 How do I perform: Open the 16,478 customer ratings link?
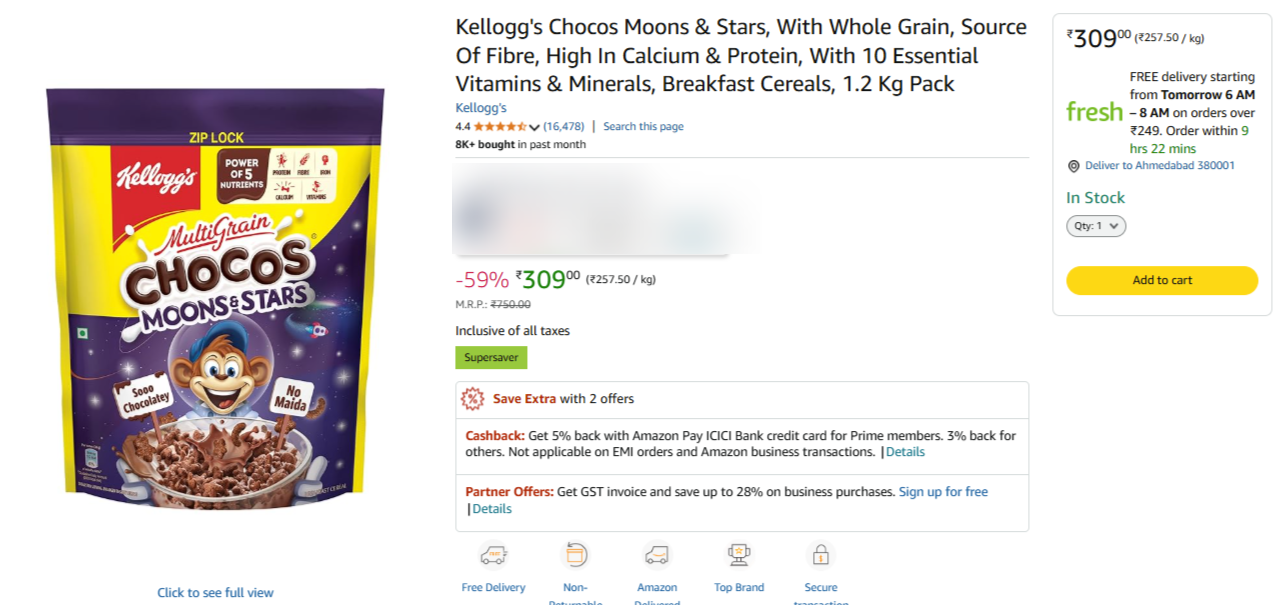tap(564, 126)
